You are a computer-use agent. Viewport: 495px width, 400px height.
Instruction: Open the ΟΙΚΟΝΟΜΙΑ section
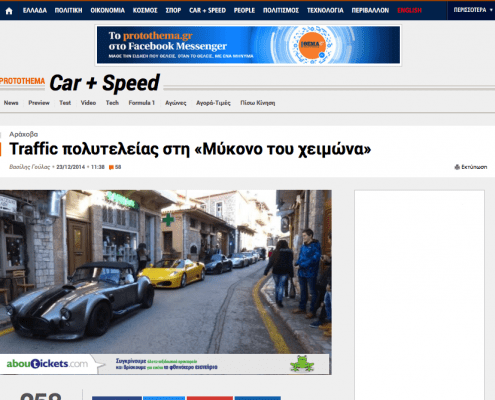coord(108,10)
